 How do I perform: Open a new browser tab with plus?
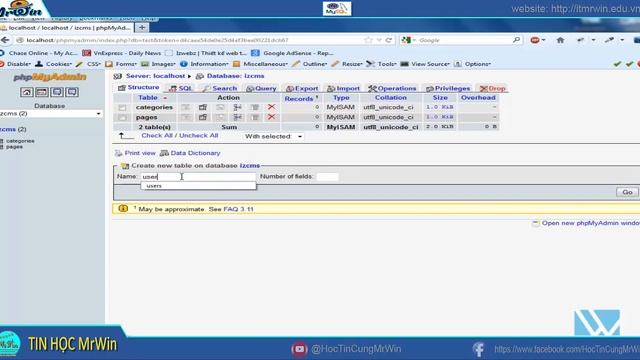pyautogui.click(x=142, y=27)
